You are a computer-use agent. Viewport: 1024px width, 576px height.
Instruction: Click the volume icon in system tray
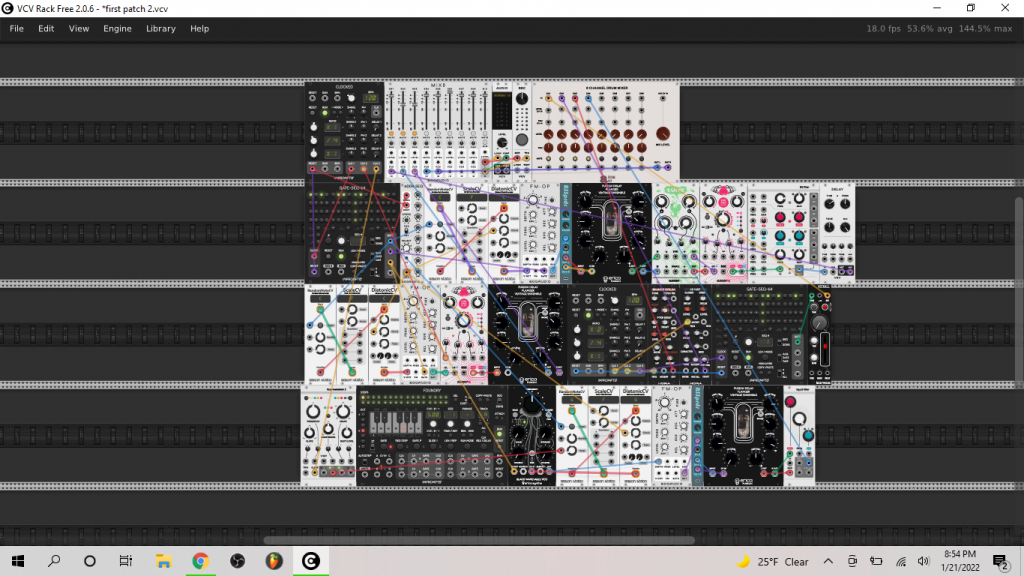923,561
